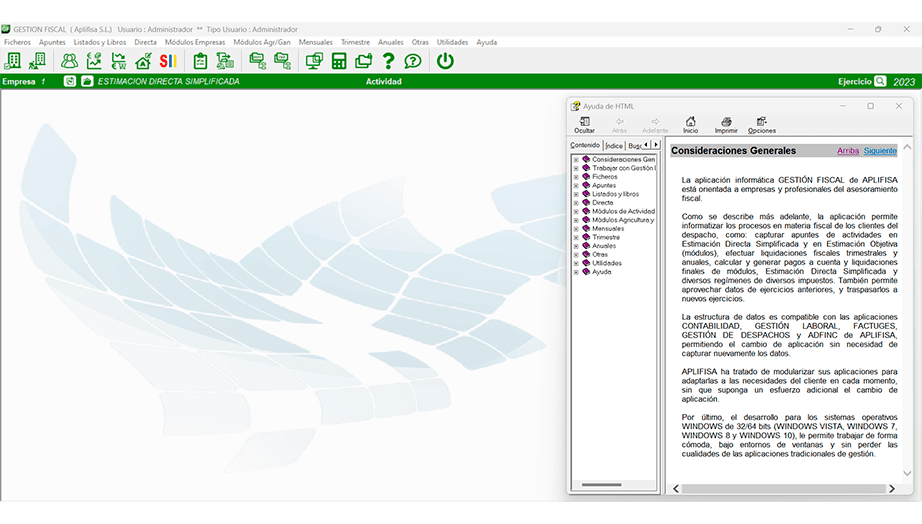Expand the Consideraciones Generales tree node
Viewport: 922px width, 524px height.
point(576,159)
